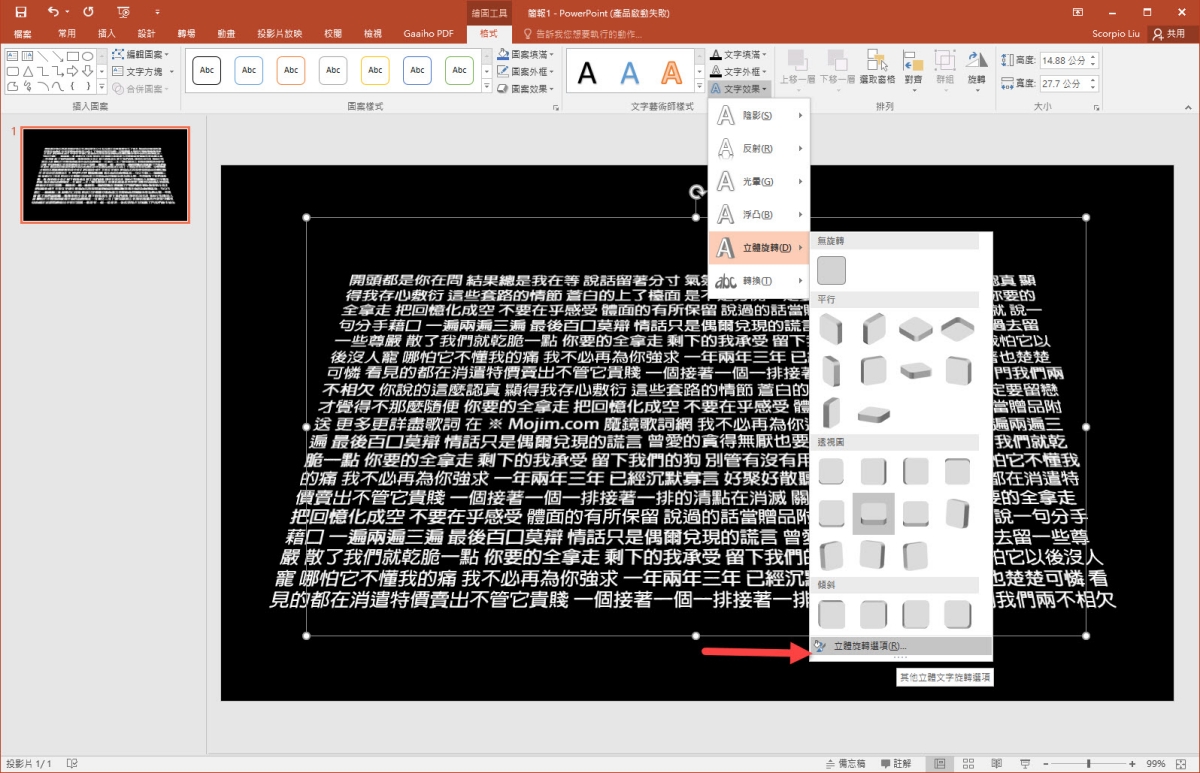Click 立體旋轉選項(R)... at menu bottom
The width and height of the screenshot is (1200, 773).
click(868, 646)
